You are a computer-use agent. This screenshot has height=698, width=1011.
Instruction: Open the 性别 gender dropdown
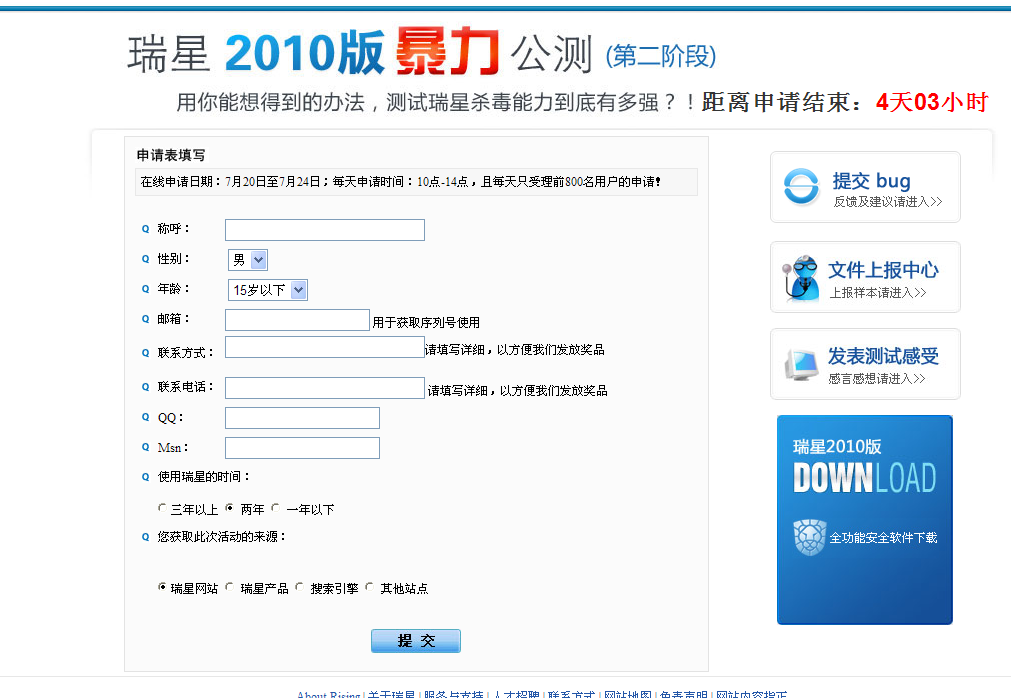pos(248,260)
